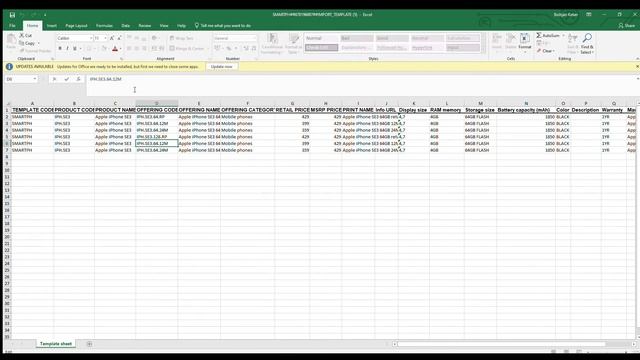Click the Clear eraser command

pyautogui.click(x=545, y=51)
